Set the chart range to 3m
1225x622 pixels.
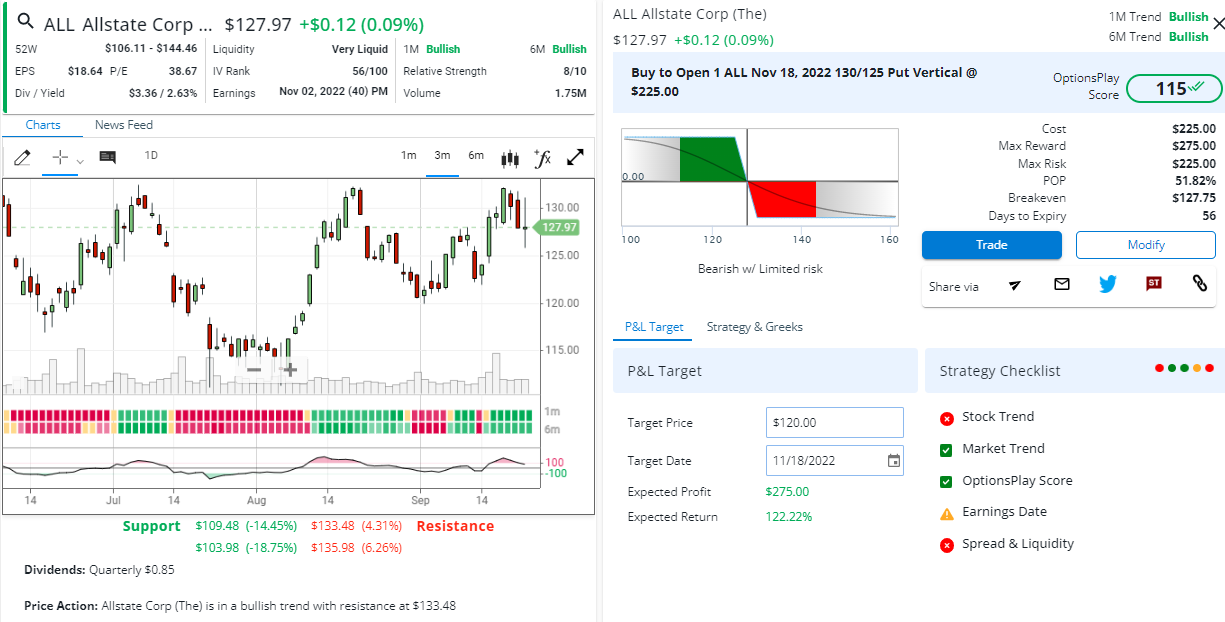pos(442,155)
